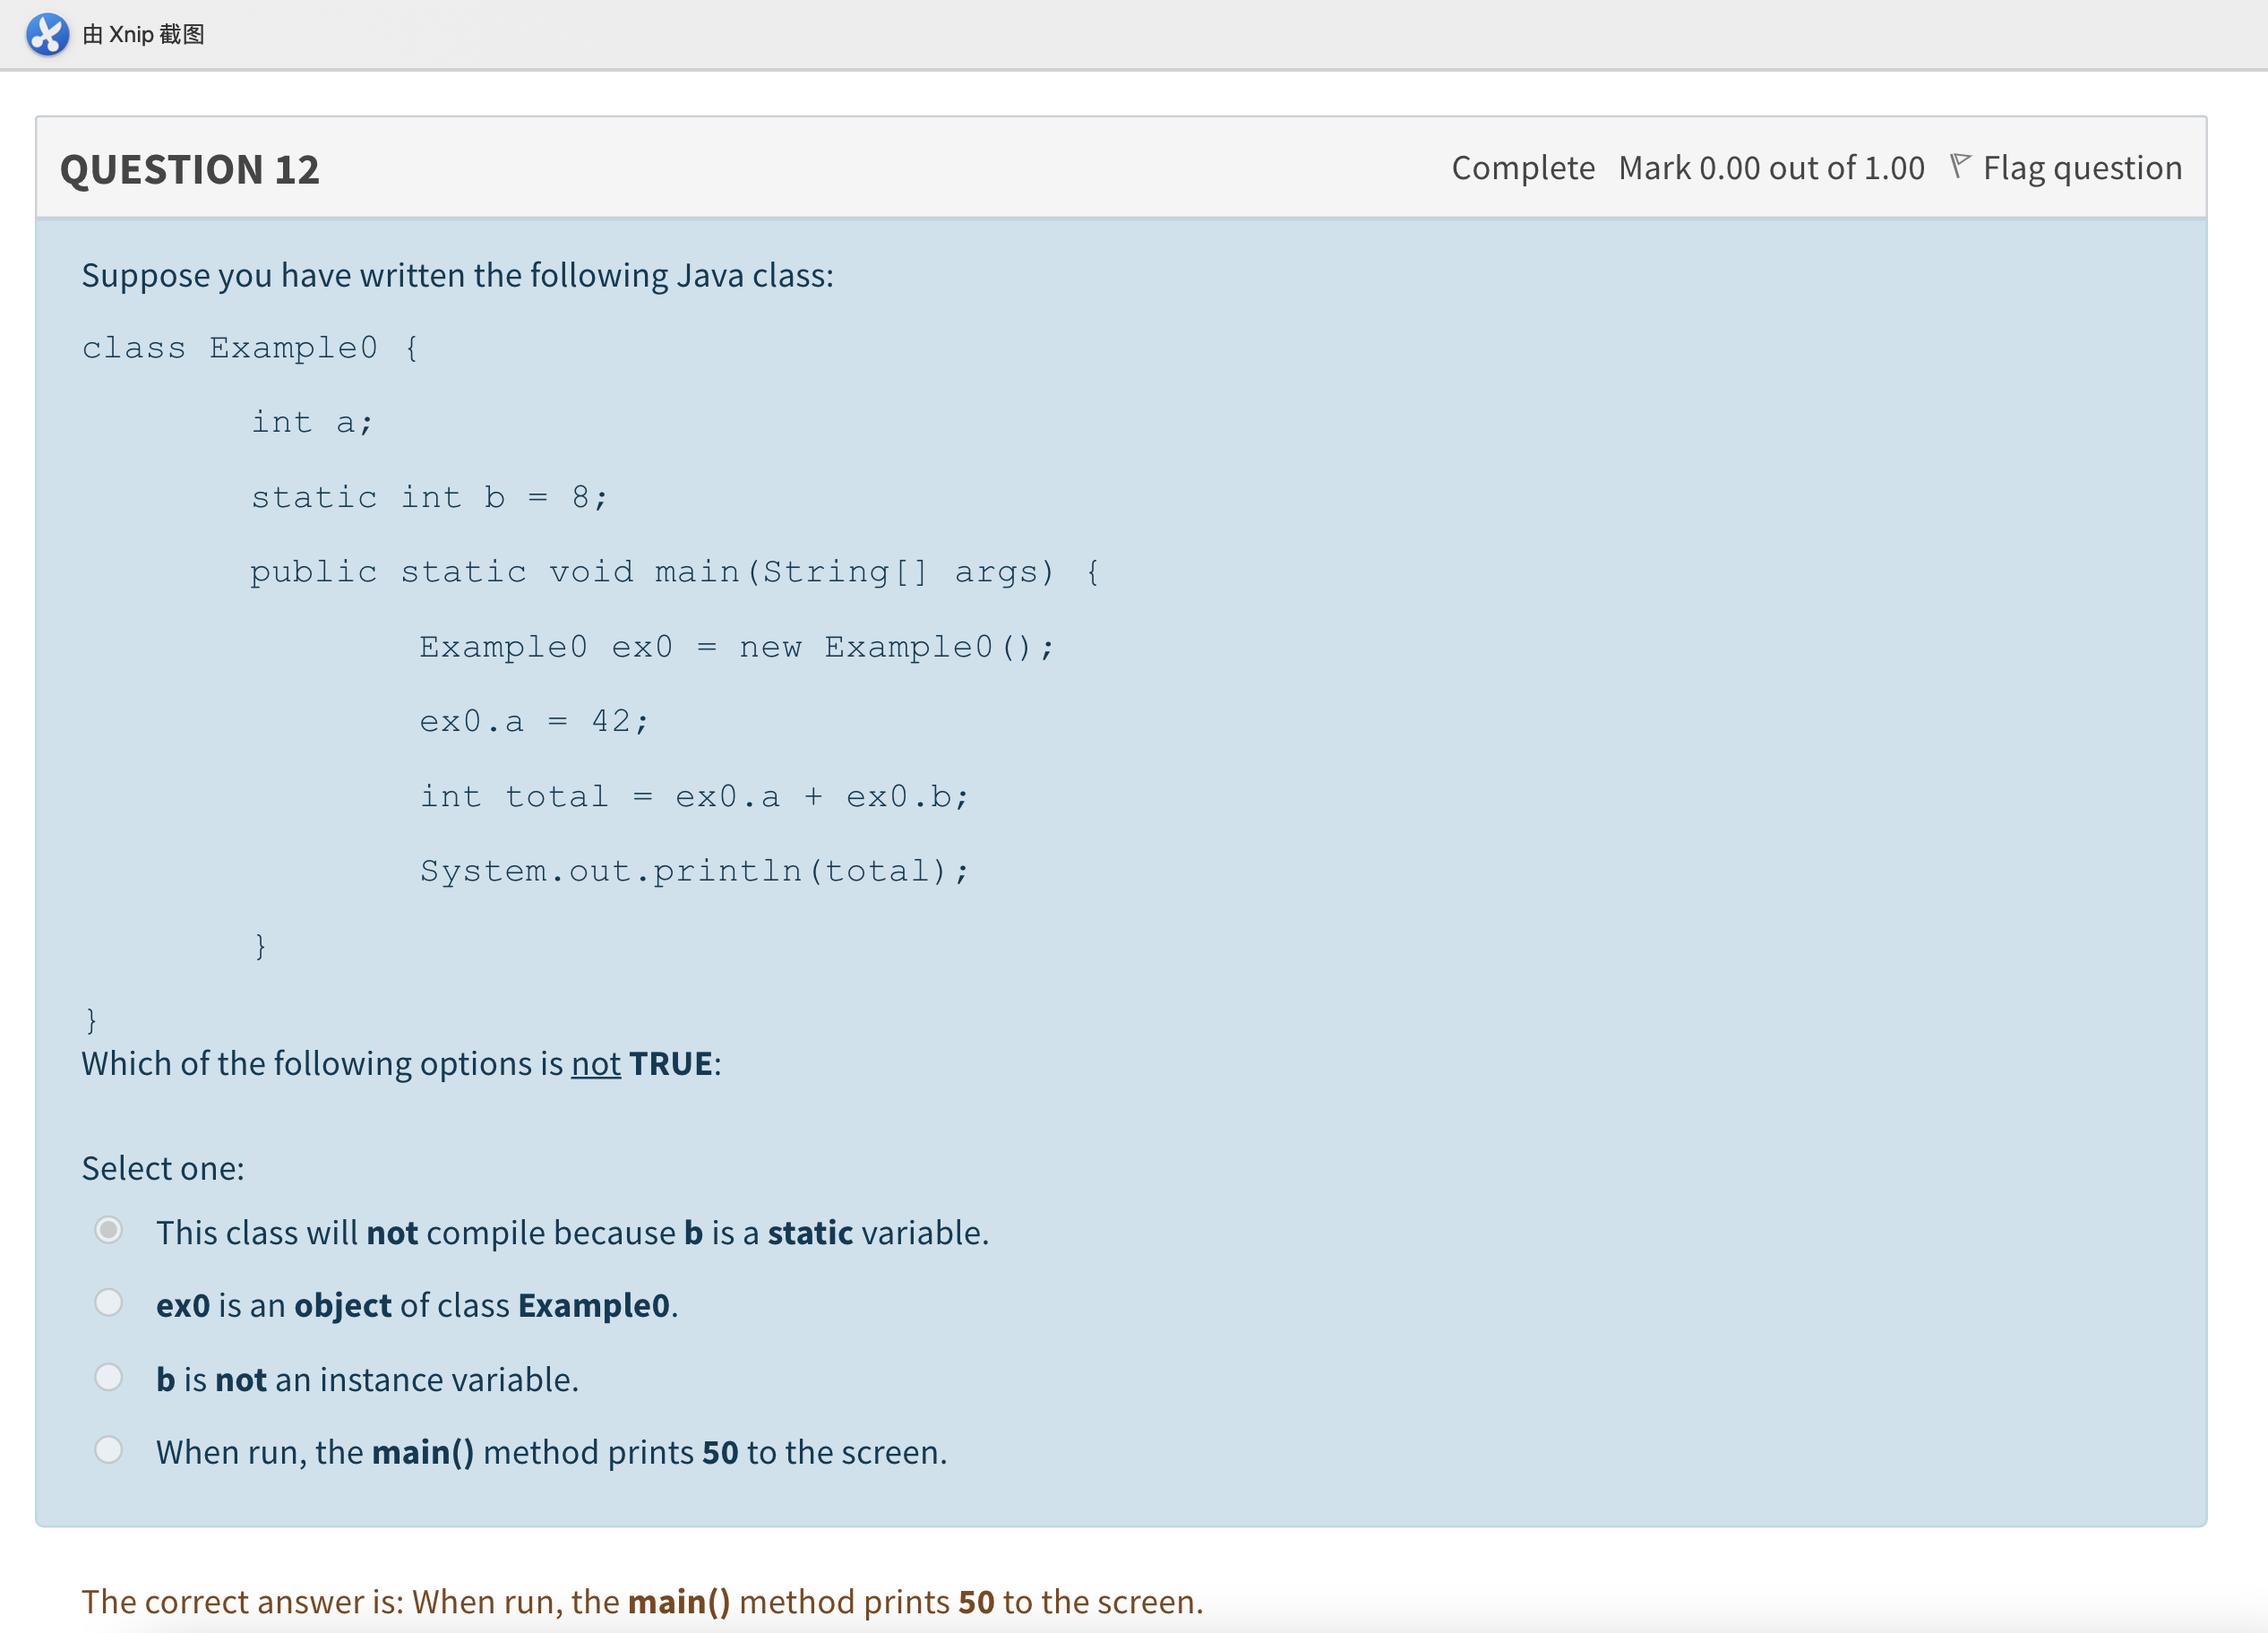Click the 'class Example0 {' code line
The height and width of the screenshot is (1633, 2268).
pos(250,348)
